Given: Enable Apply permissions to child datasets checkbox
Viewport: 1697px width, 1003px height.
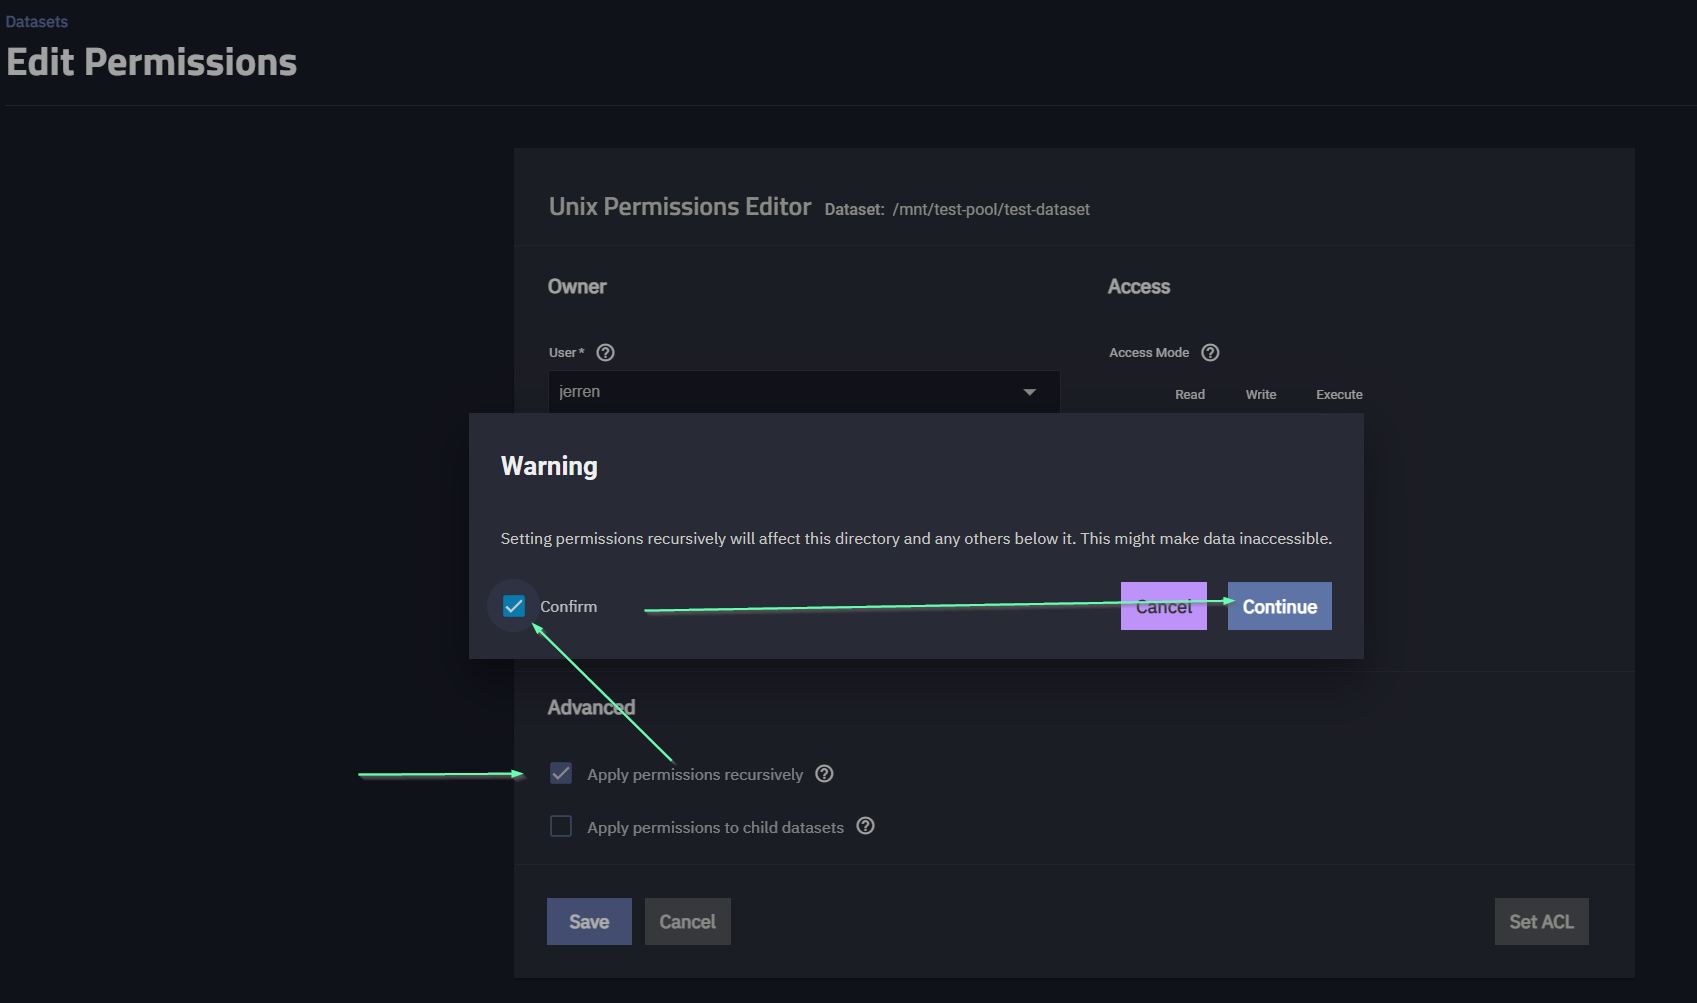Looking at the screenshot, I should coord(561,826).
